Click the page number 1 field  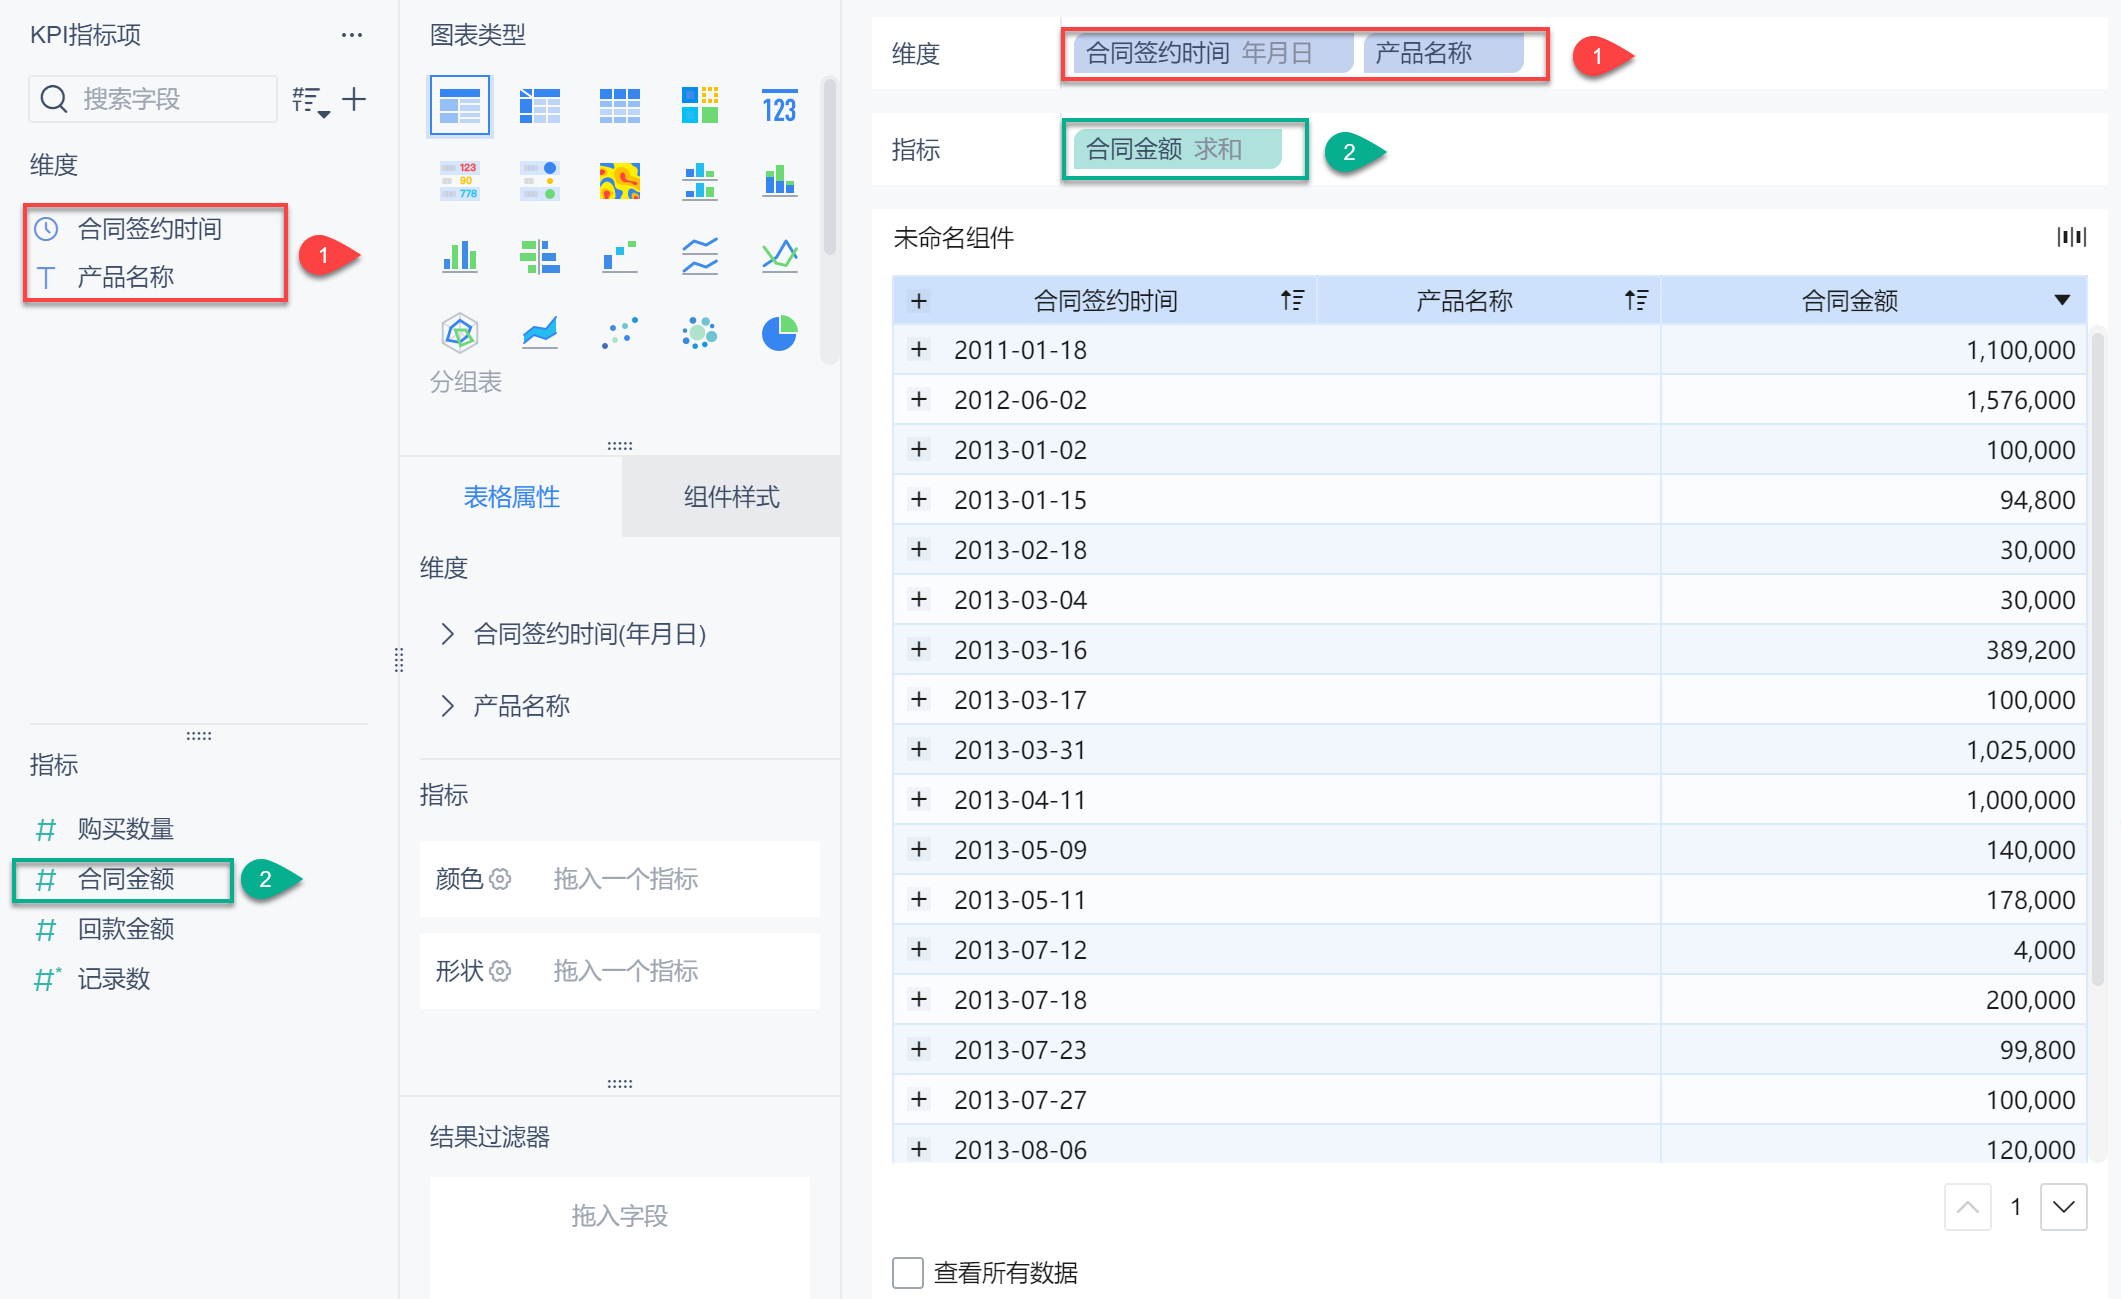[x=2016, y=1207]
